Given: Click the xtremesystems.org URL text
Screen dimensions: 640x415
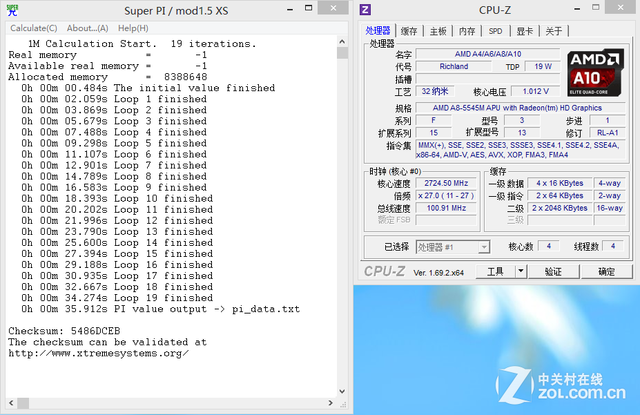Looking at the screenshot, I should (98, 353).
